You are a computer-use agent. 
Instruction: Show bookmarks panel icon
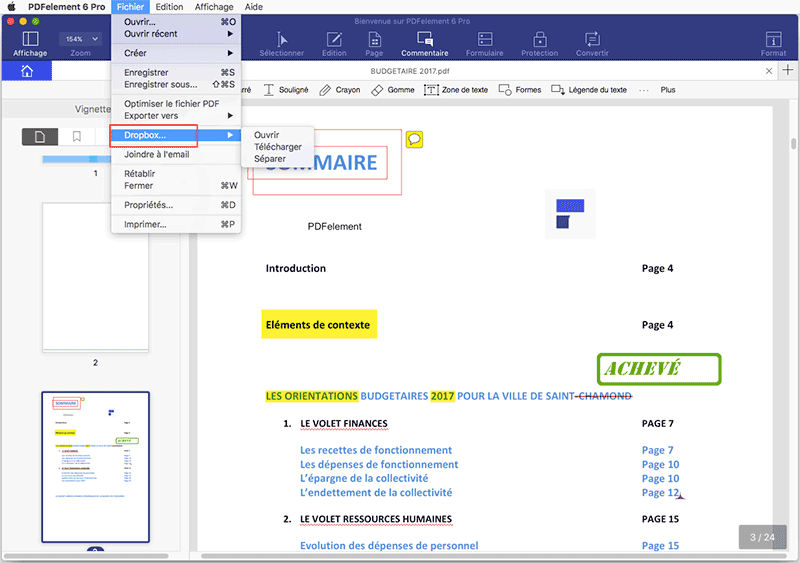pos(77,137)
